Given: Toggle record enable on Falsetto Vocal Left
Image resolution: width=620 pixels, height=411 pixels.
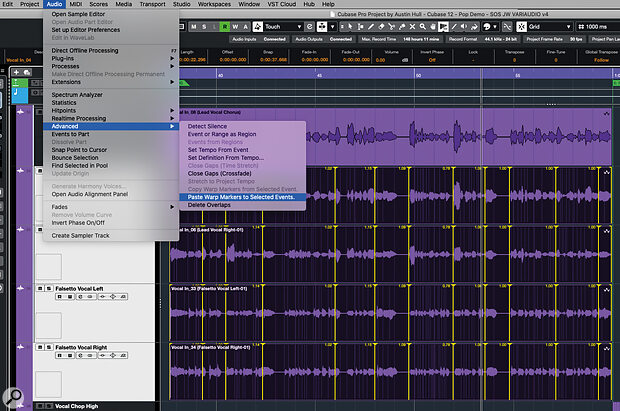Looking at the screenshot, I should coord(59,297).
